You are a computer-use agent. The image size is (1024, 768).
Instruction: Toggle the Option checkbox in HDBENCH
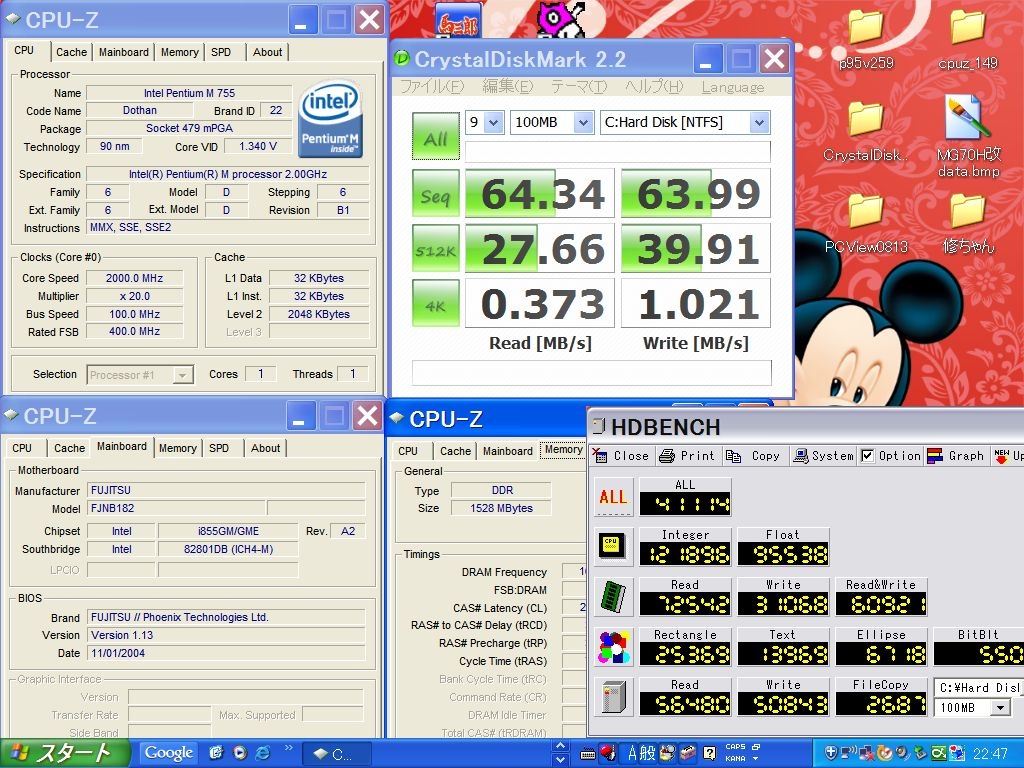click(x=868, y=456)
